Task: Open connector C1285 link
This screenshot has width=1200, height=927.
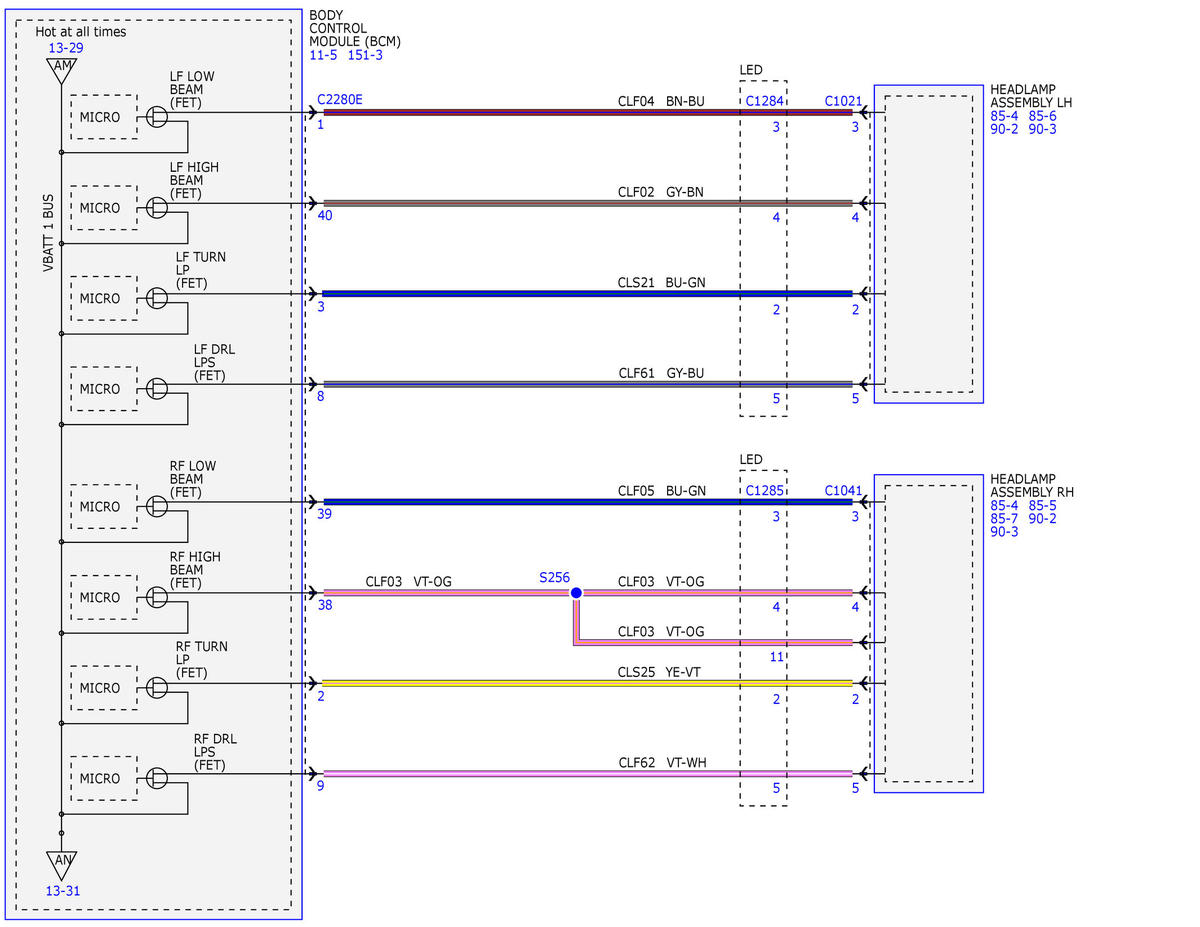Action: (765, 491)
